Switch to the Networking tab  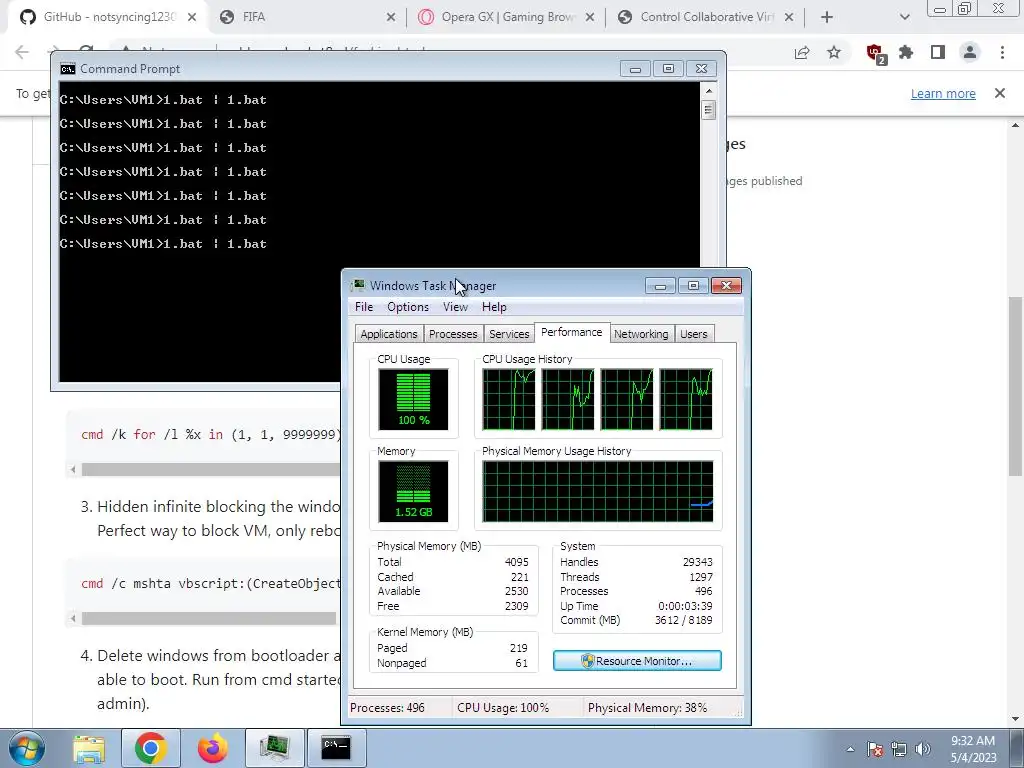coord(641,334)
